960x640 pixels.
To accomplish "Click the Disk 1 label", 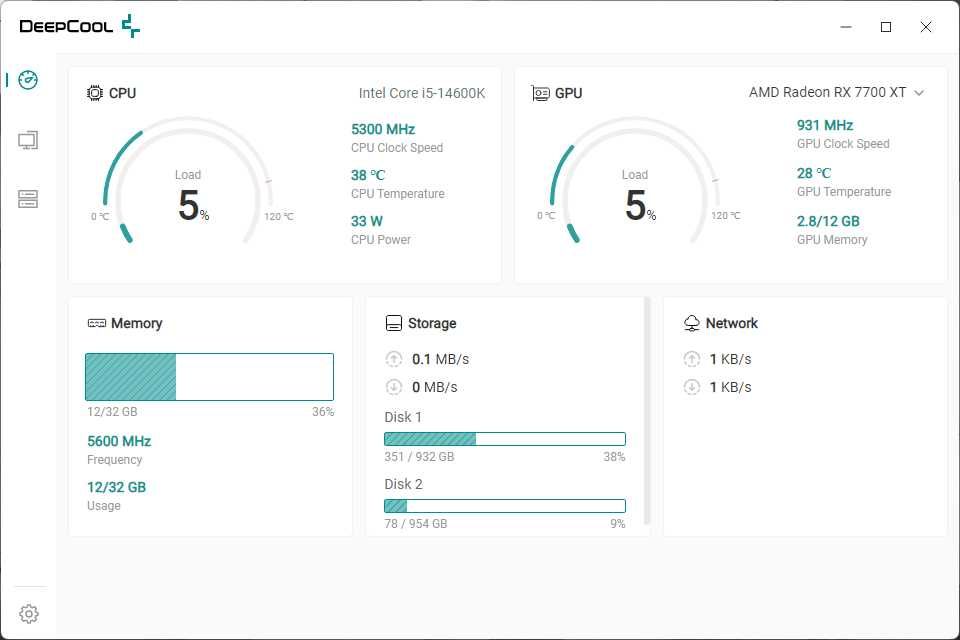I will (403, 417).
